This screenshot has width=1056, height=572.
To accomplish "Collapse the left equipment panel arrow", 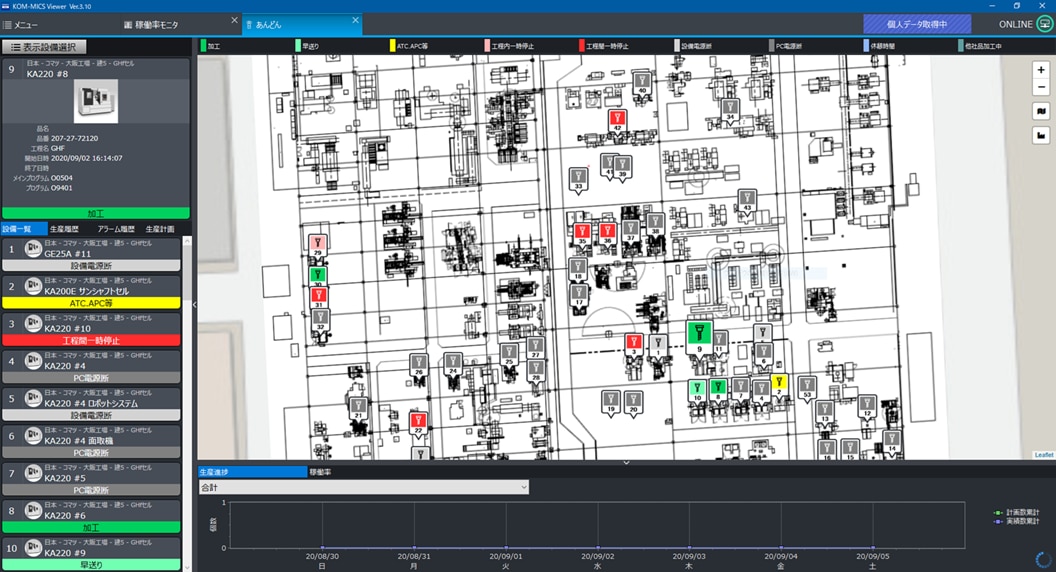I will pyautogui.click(x=194, y=305).
